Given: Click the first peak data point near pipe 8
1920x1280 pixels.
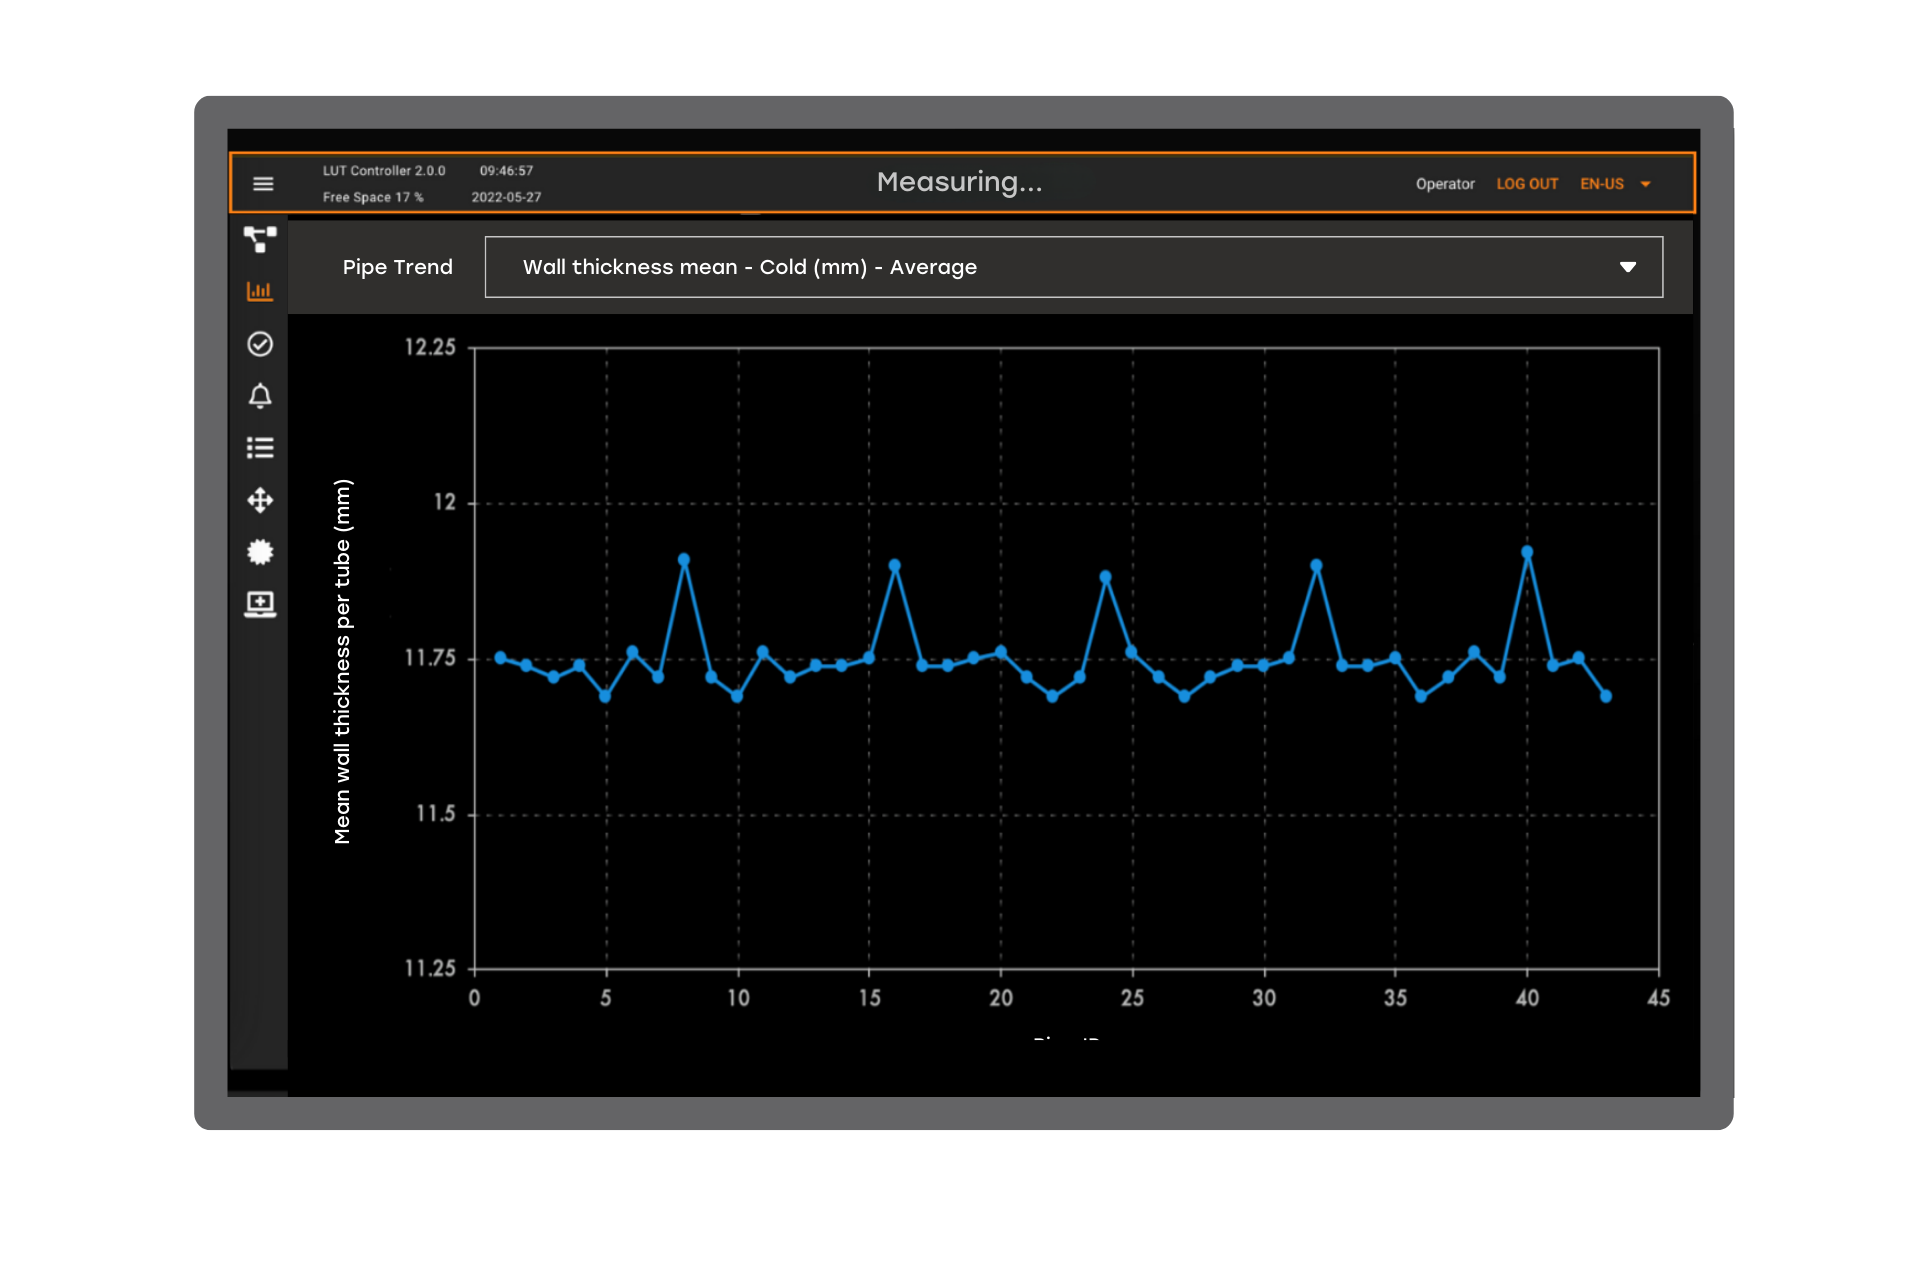Looking at the screenshot, I should coord(684,560).
